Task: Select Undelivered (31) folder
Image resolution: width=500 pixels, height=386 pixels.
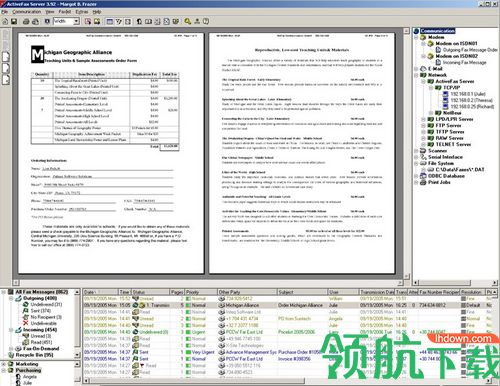Action: pos(46,304)
